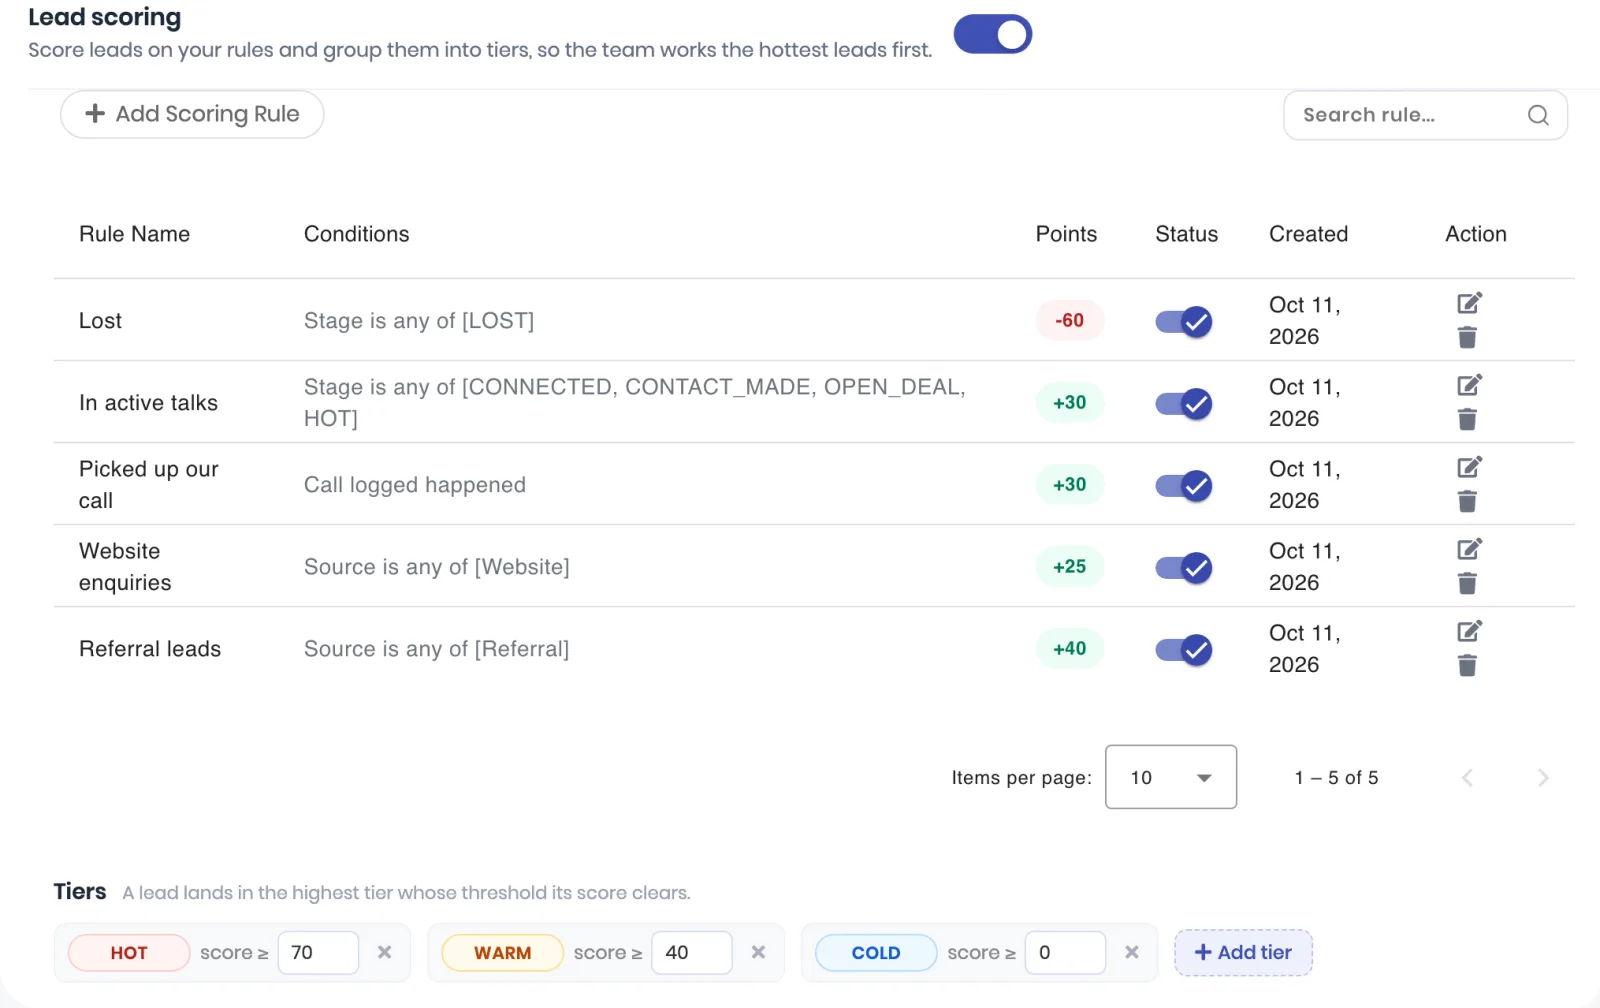This screenshot has height=1008, width=1600.
Task: Delete the Referral leads rule
Action: (1467, 665)
